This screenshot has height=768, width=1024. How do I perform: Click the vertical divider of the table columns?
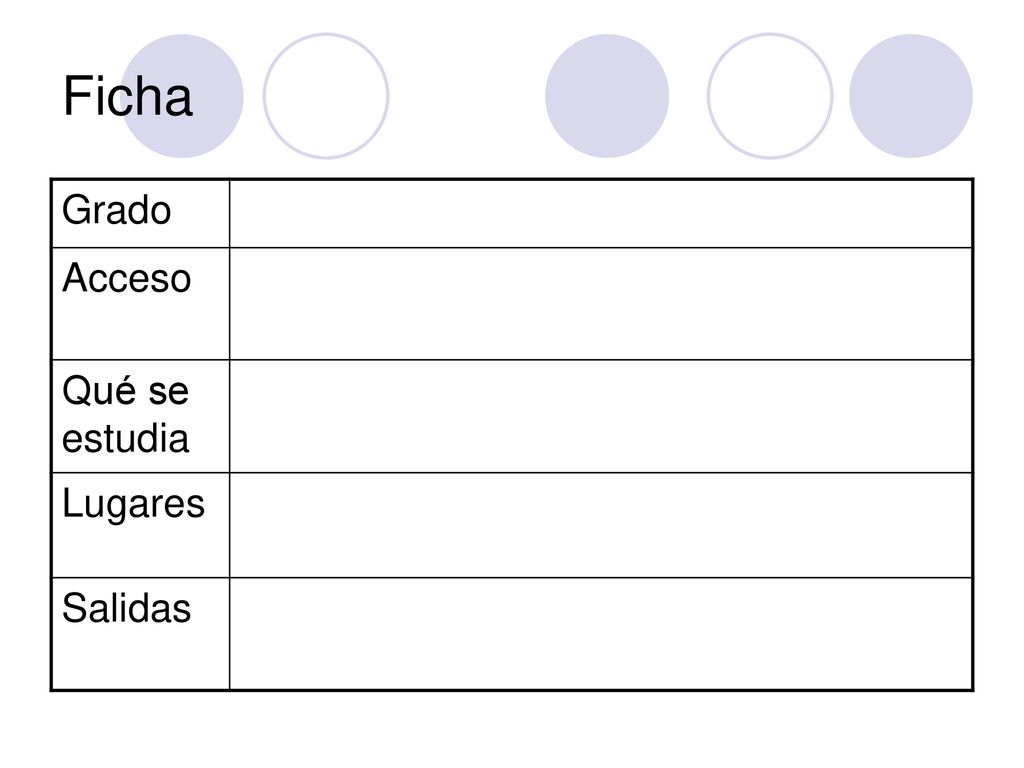click(x=229, y=434)
